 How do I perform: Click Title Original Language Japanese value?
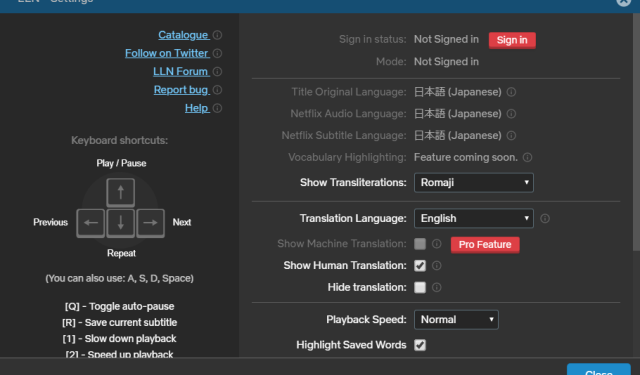click(x=458, y=92)
